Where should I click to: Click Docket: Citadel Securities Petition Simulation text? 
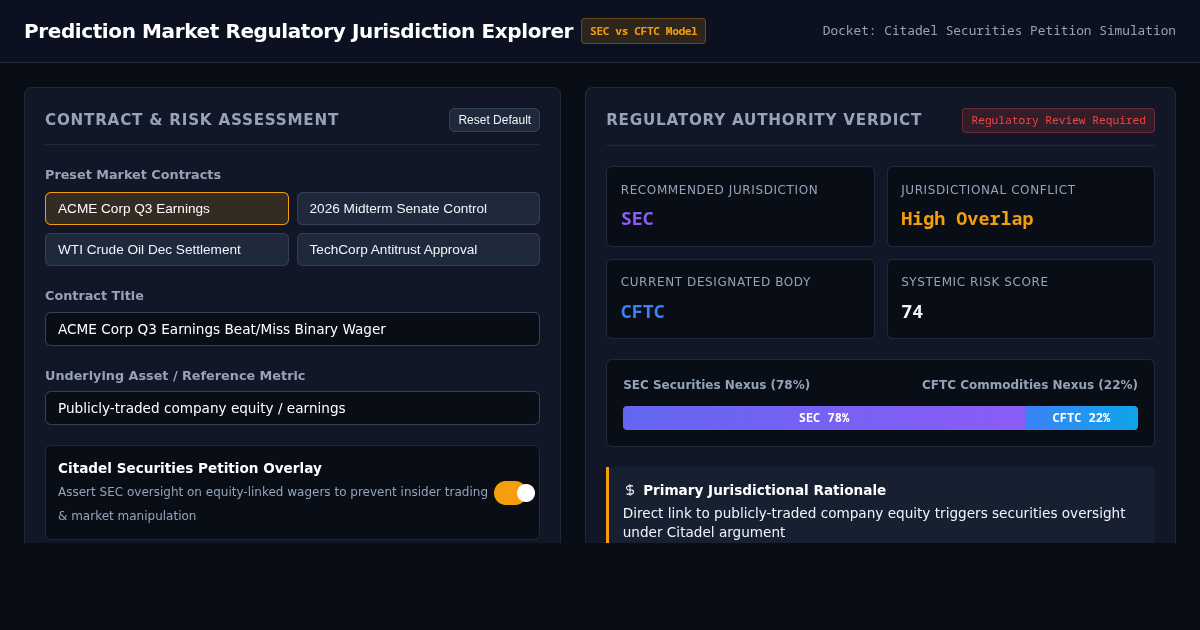click(999, 31)
